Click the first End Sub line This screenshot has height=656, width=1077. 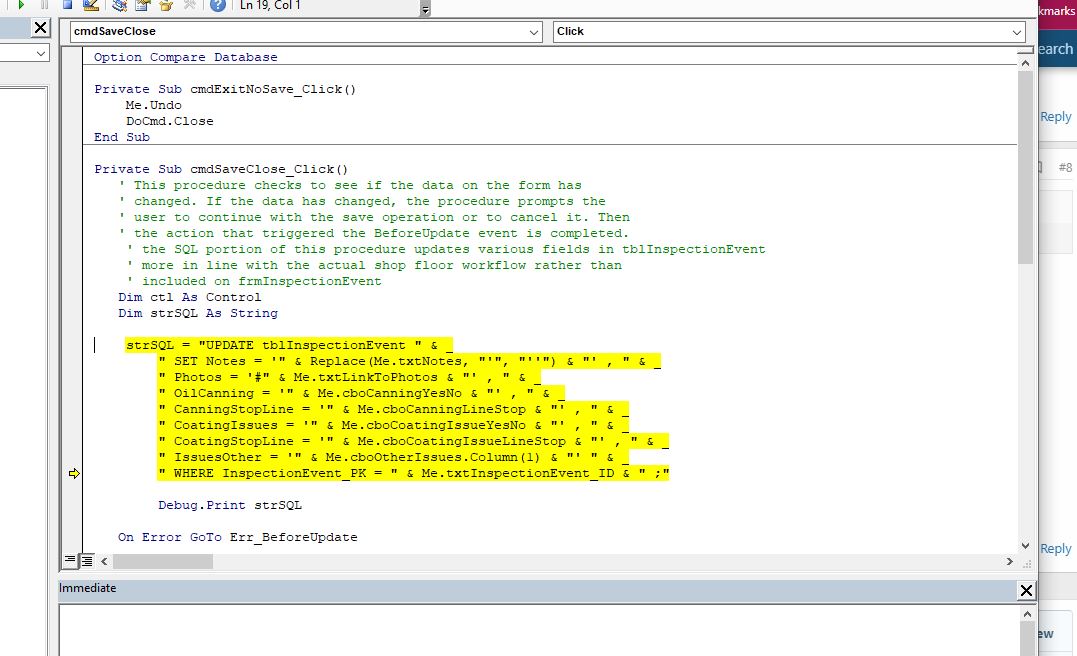coord(122,137)
